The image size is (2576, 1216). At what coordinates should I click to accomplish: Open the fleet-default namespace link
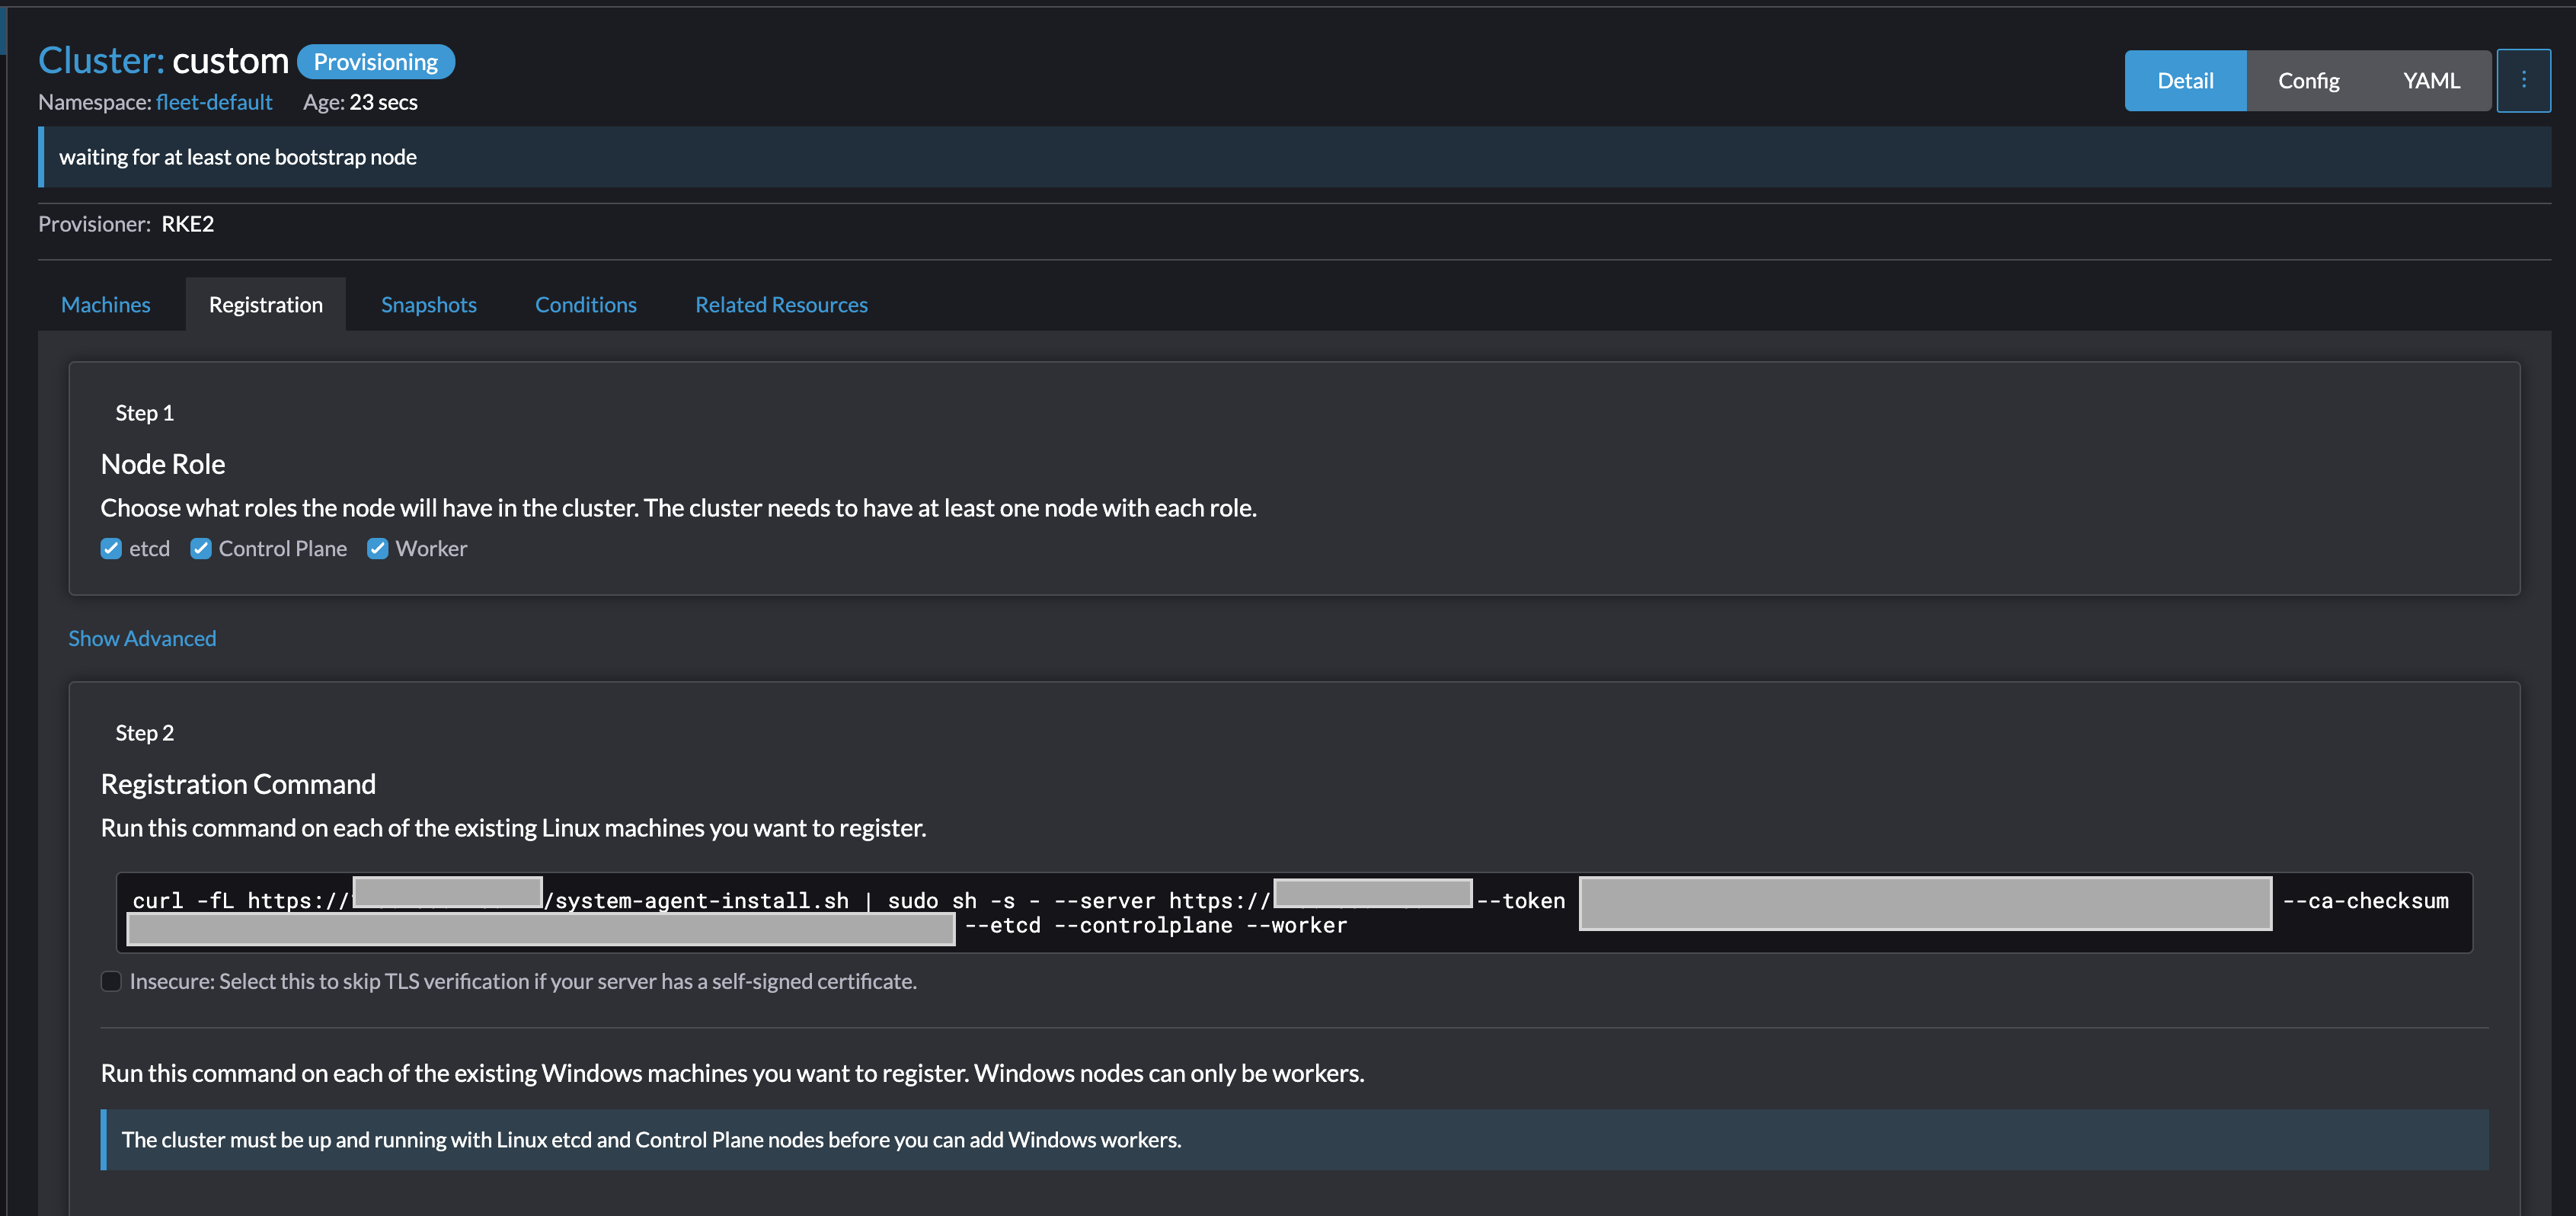tap(214, 102)
